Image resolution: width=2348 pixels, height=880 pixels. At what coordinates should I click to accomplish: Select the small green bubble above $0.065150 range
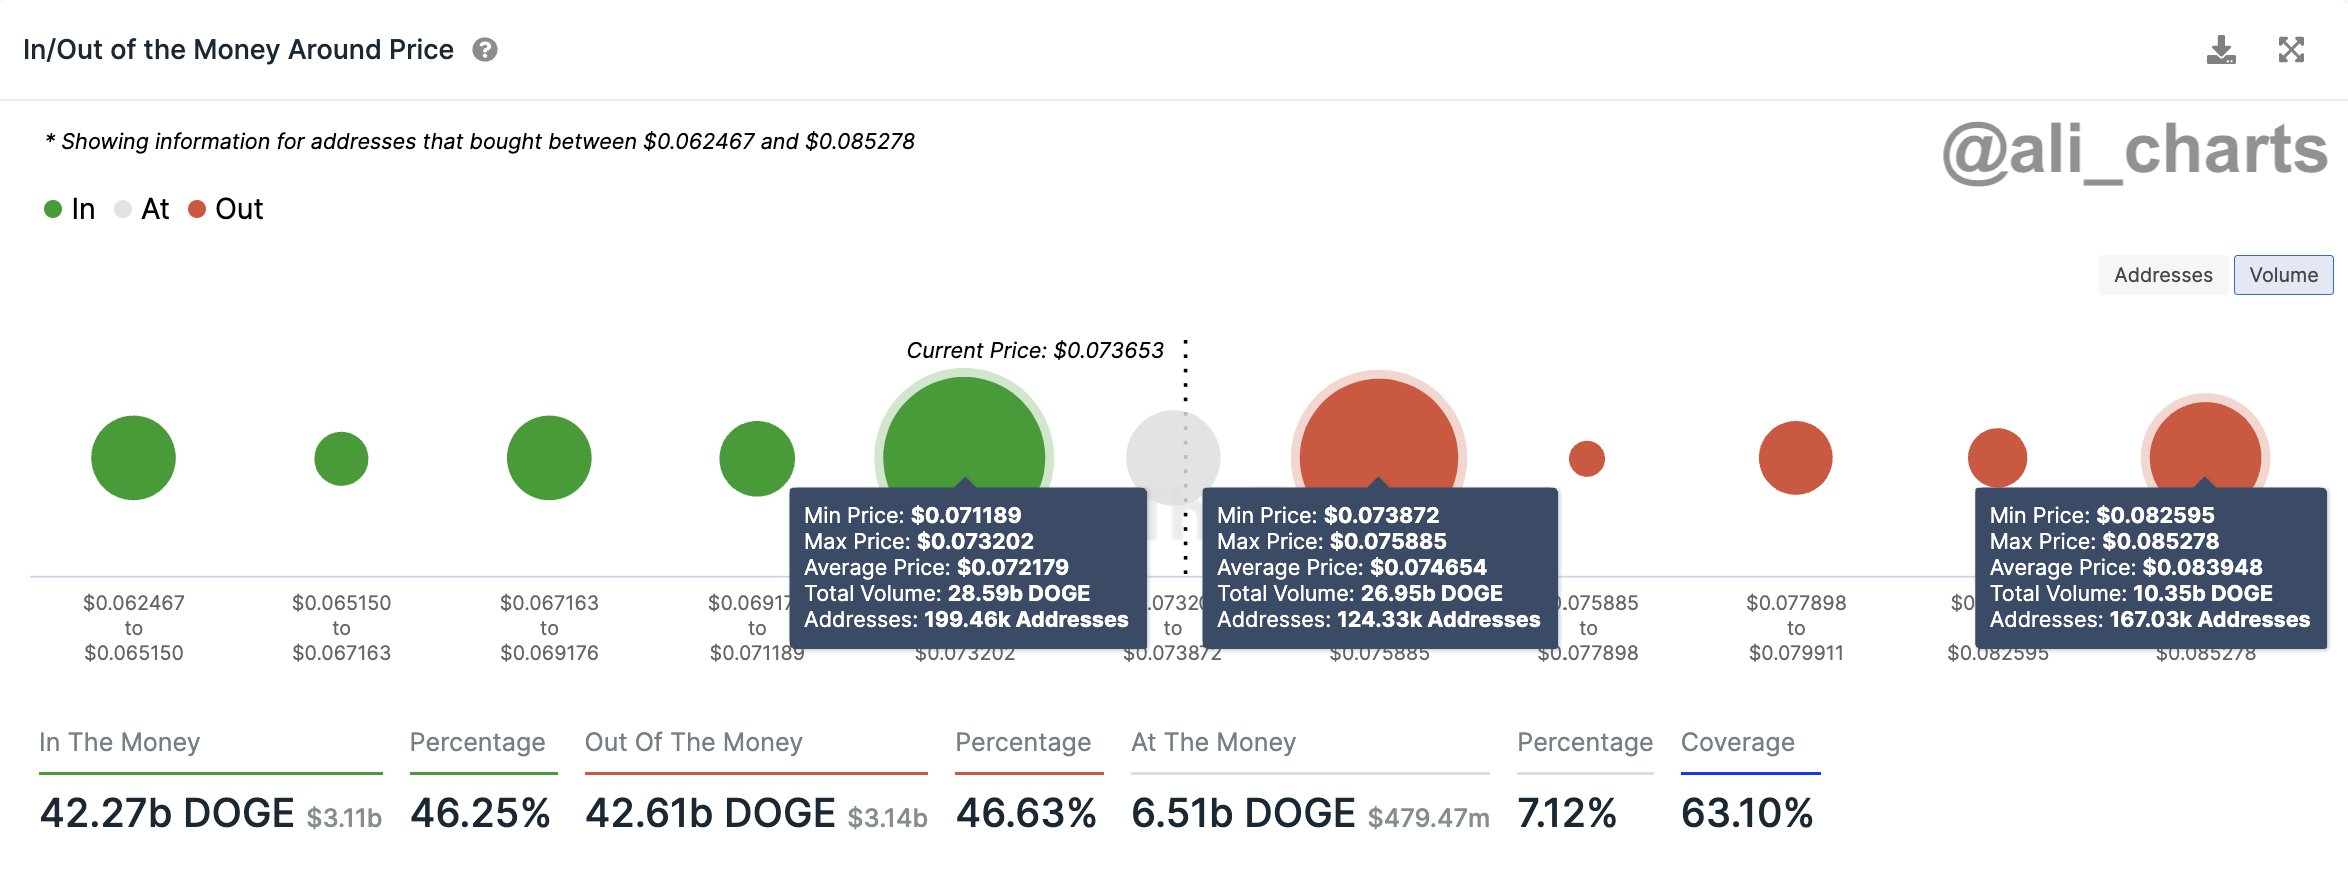341,459
